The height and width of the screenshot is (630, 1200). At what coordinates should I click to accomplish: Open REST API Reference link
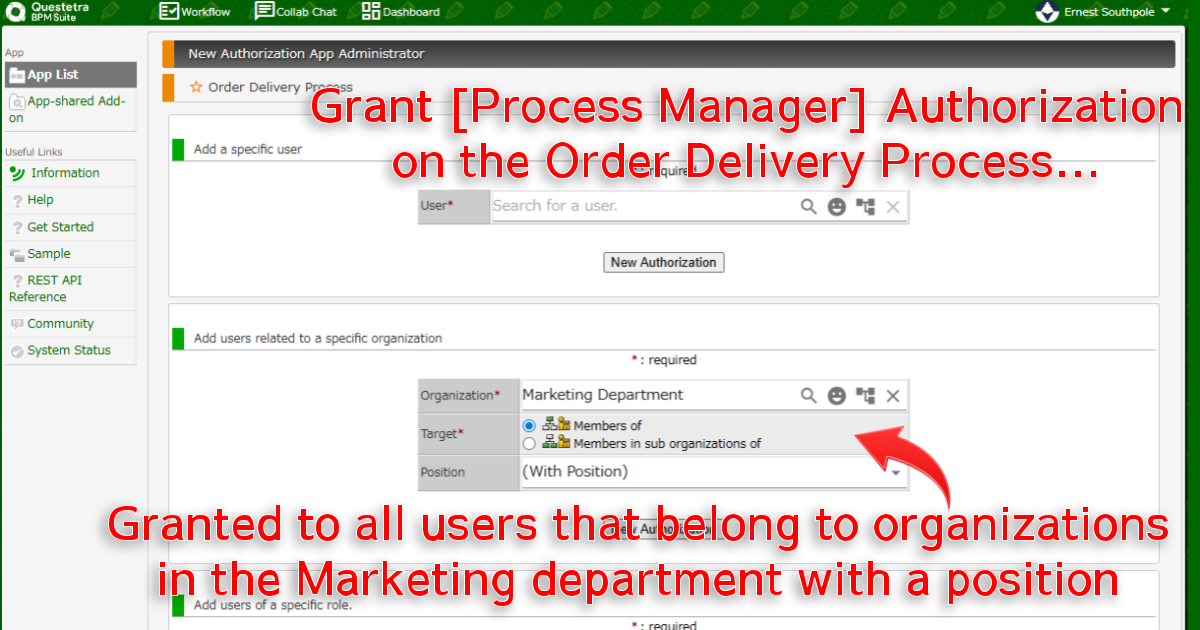[x=46, y=288]
